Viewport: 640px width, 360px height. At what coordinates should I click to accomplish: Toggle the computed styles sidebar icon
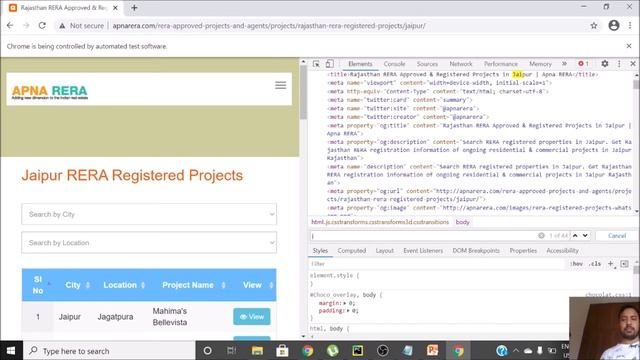tap(624, 264)
